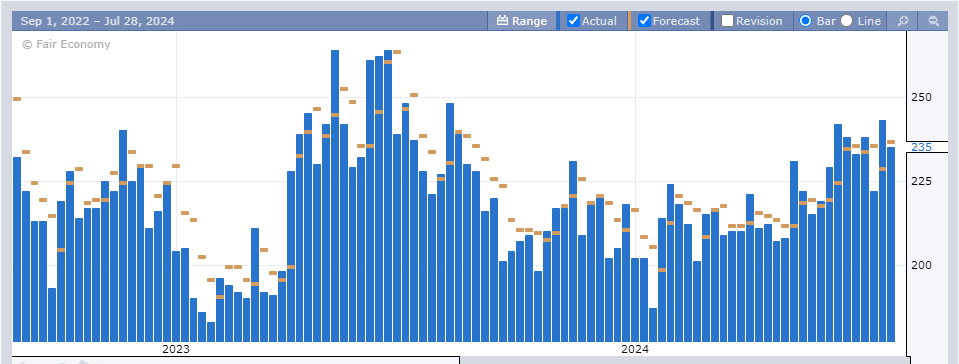Uncheck the Actual checkbox
The image size is (959, 364).
click(x=573, y=21)
